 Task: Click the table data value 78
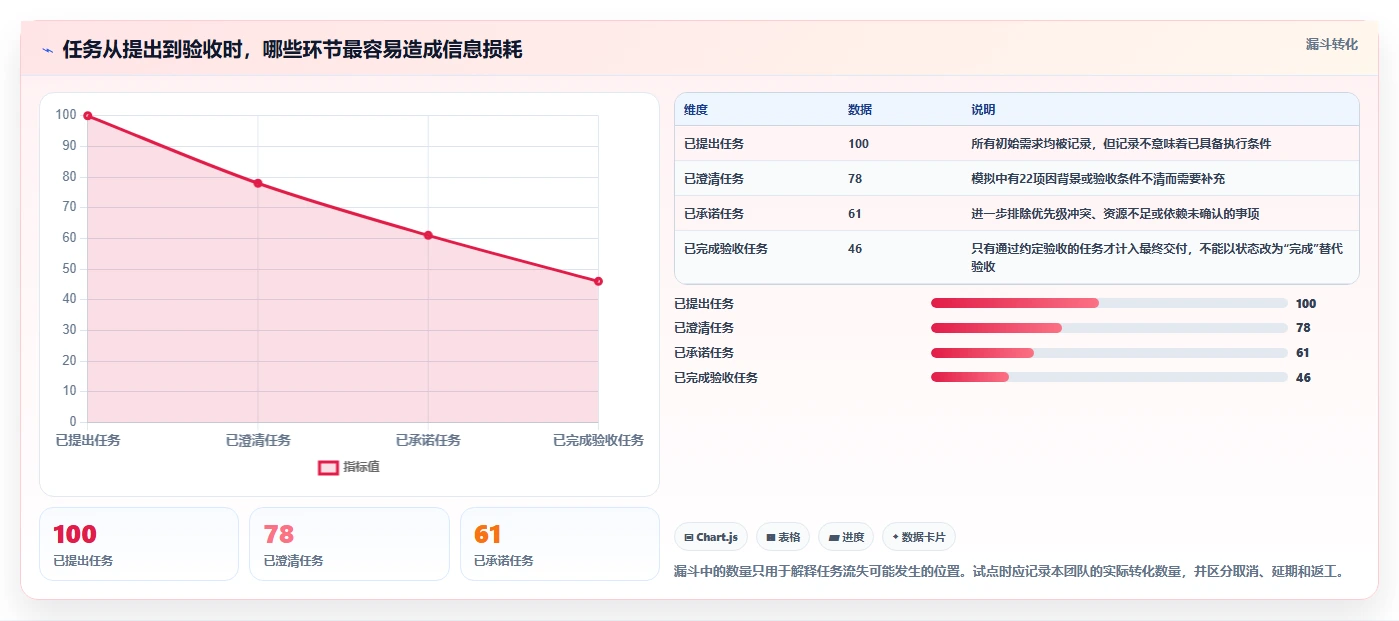pos(855,179)
